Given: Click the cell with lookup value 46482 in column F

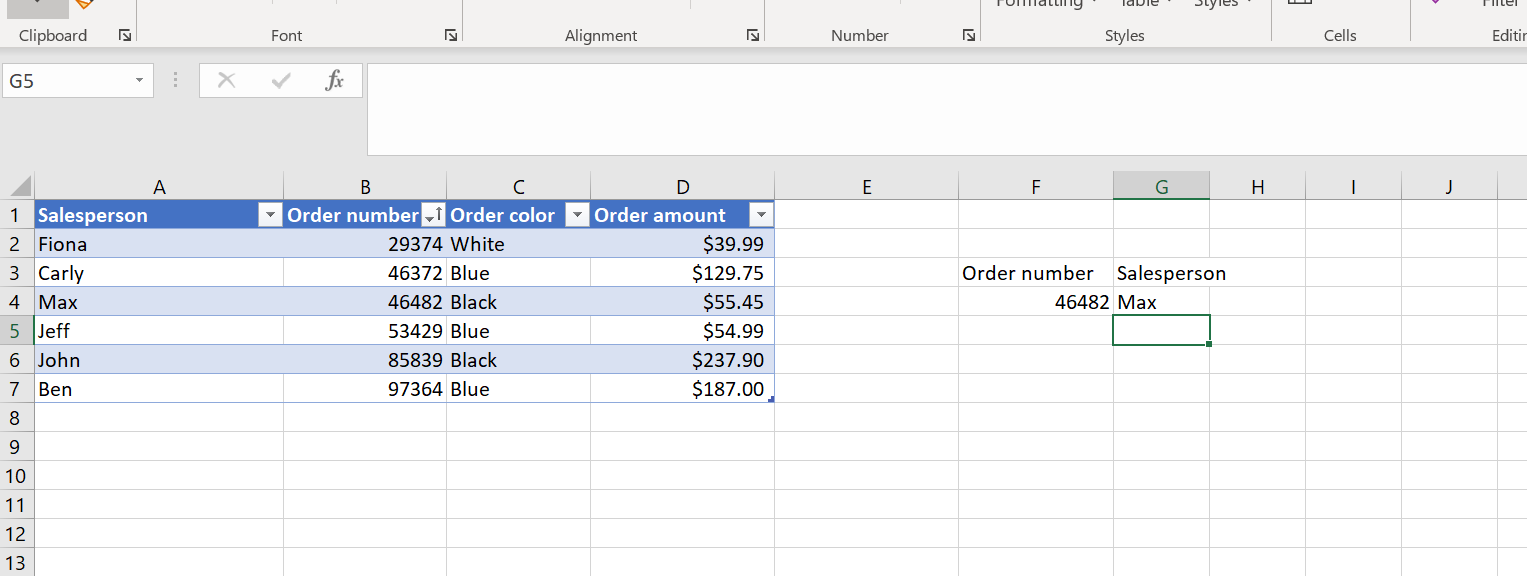Looking at the screenshot, I should 1035,302.
